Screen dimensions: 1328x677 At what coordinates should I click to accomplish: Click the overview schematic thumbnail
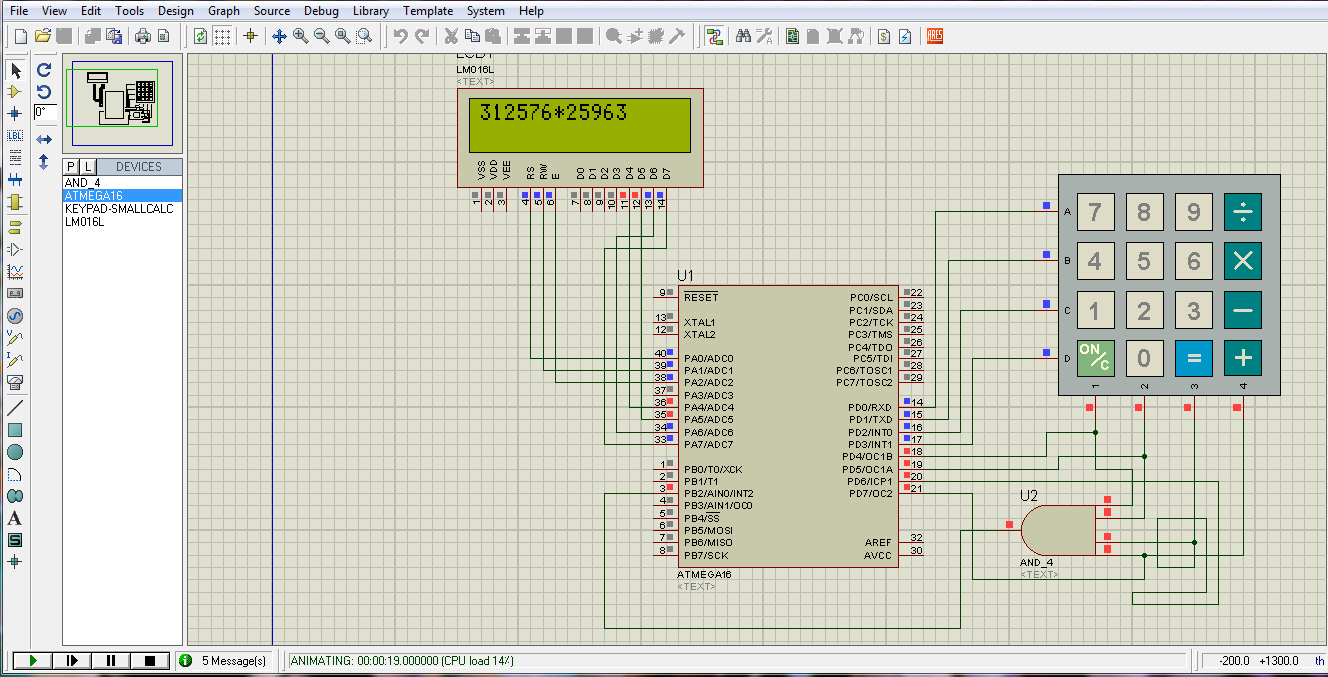122,101
